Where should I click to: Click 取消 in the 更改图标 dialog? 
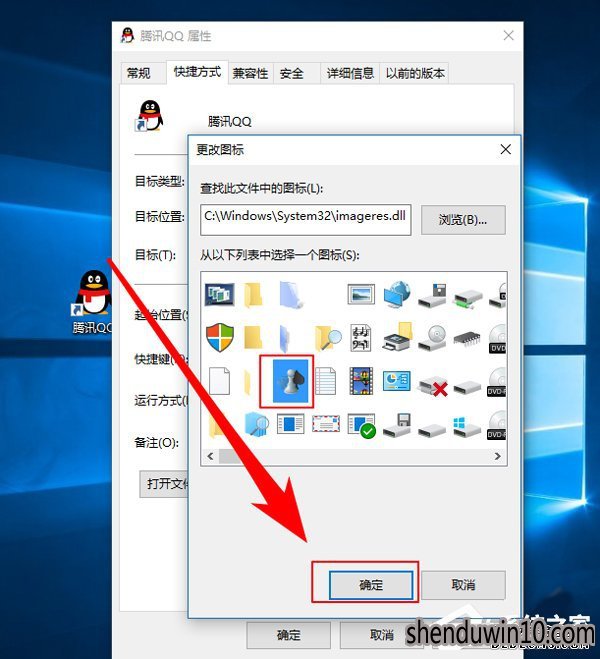click(x=463, y=585)
